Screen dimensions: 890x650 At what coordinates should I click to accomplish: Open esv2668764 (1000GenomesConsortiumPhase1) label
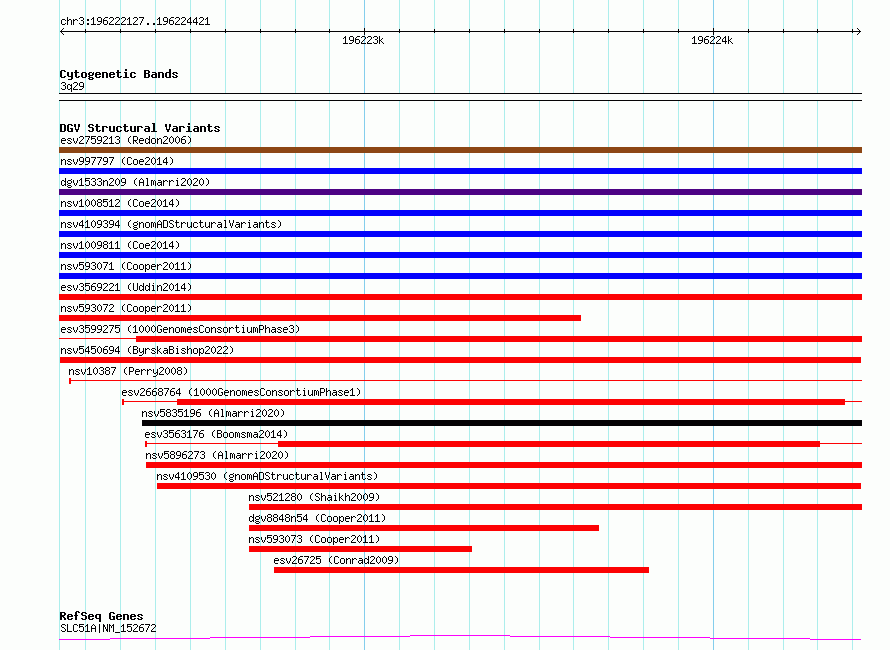(241, 392)
